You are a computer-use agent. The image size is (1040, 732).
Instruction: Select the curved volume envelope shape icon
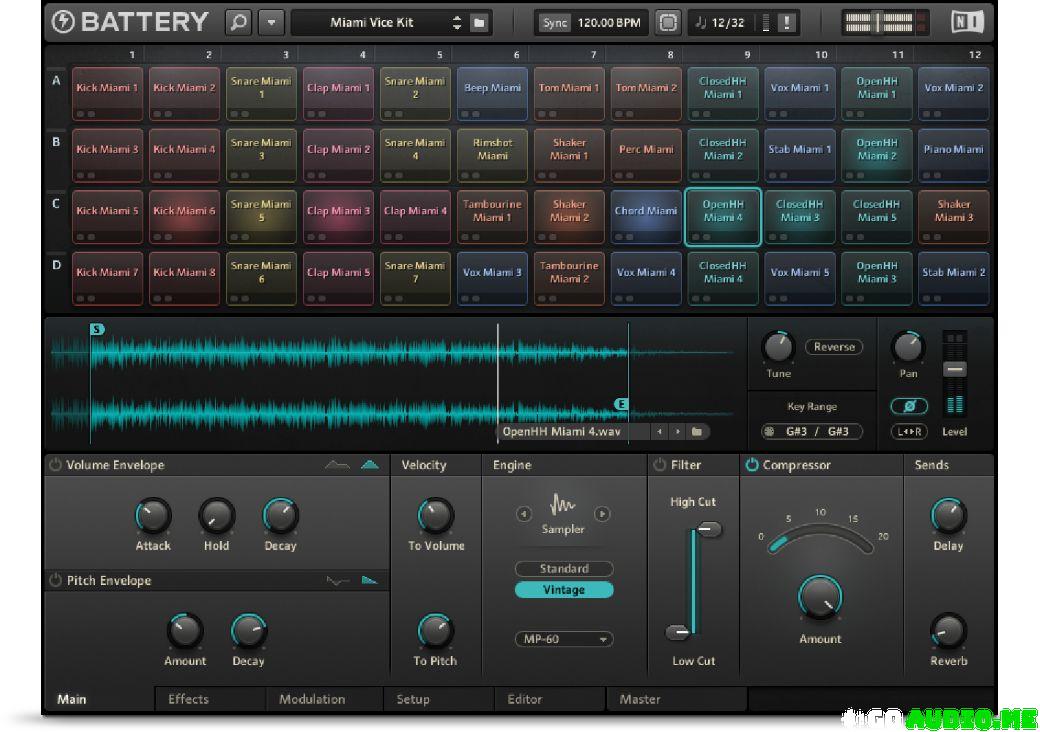click(x=337, y=465)
